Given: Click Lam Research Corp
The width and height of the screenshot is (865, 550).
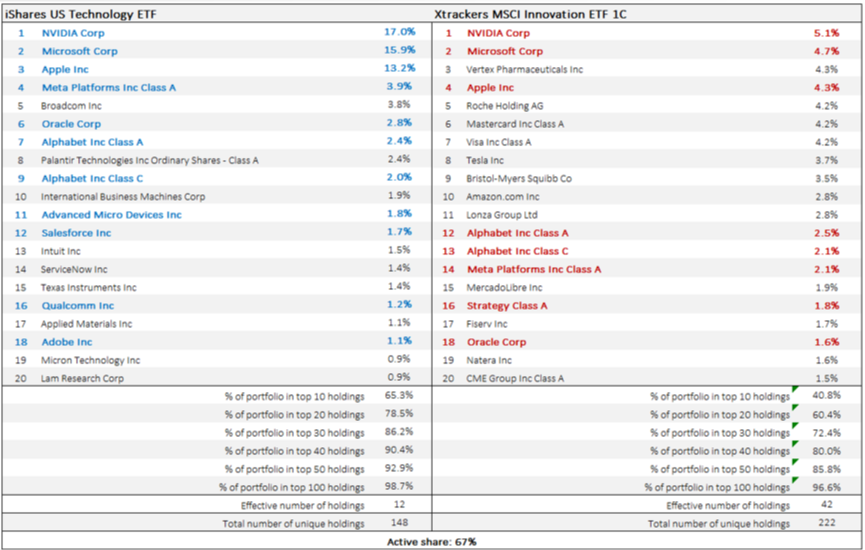Looking at the screenshot, I should [x=82, y=378].
